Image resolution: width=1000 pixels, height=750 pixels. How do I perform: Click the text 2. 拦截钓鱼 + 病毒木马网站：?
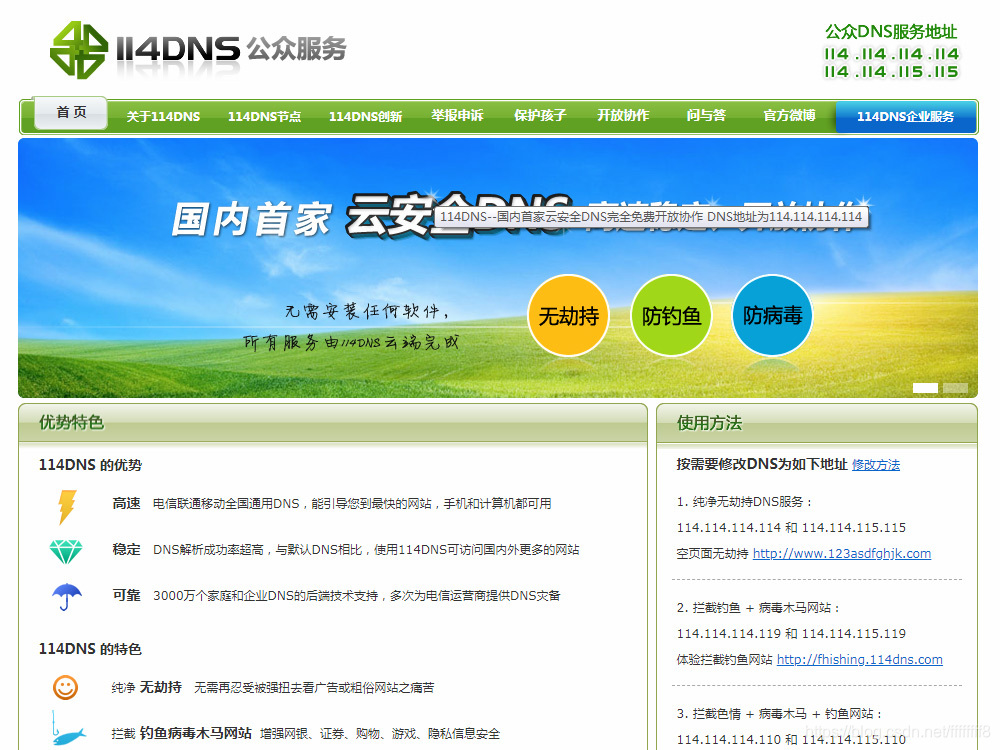[x=760, y=608]
